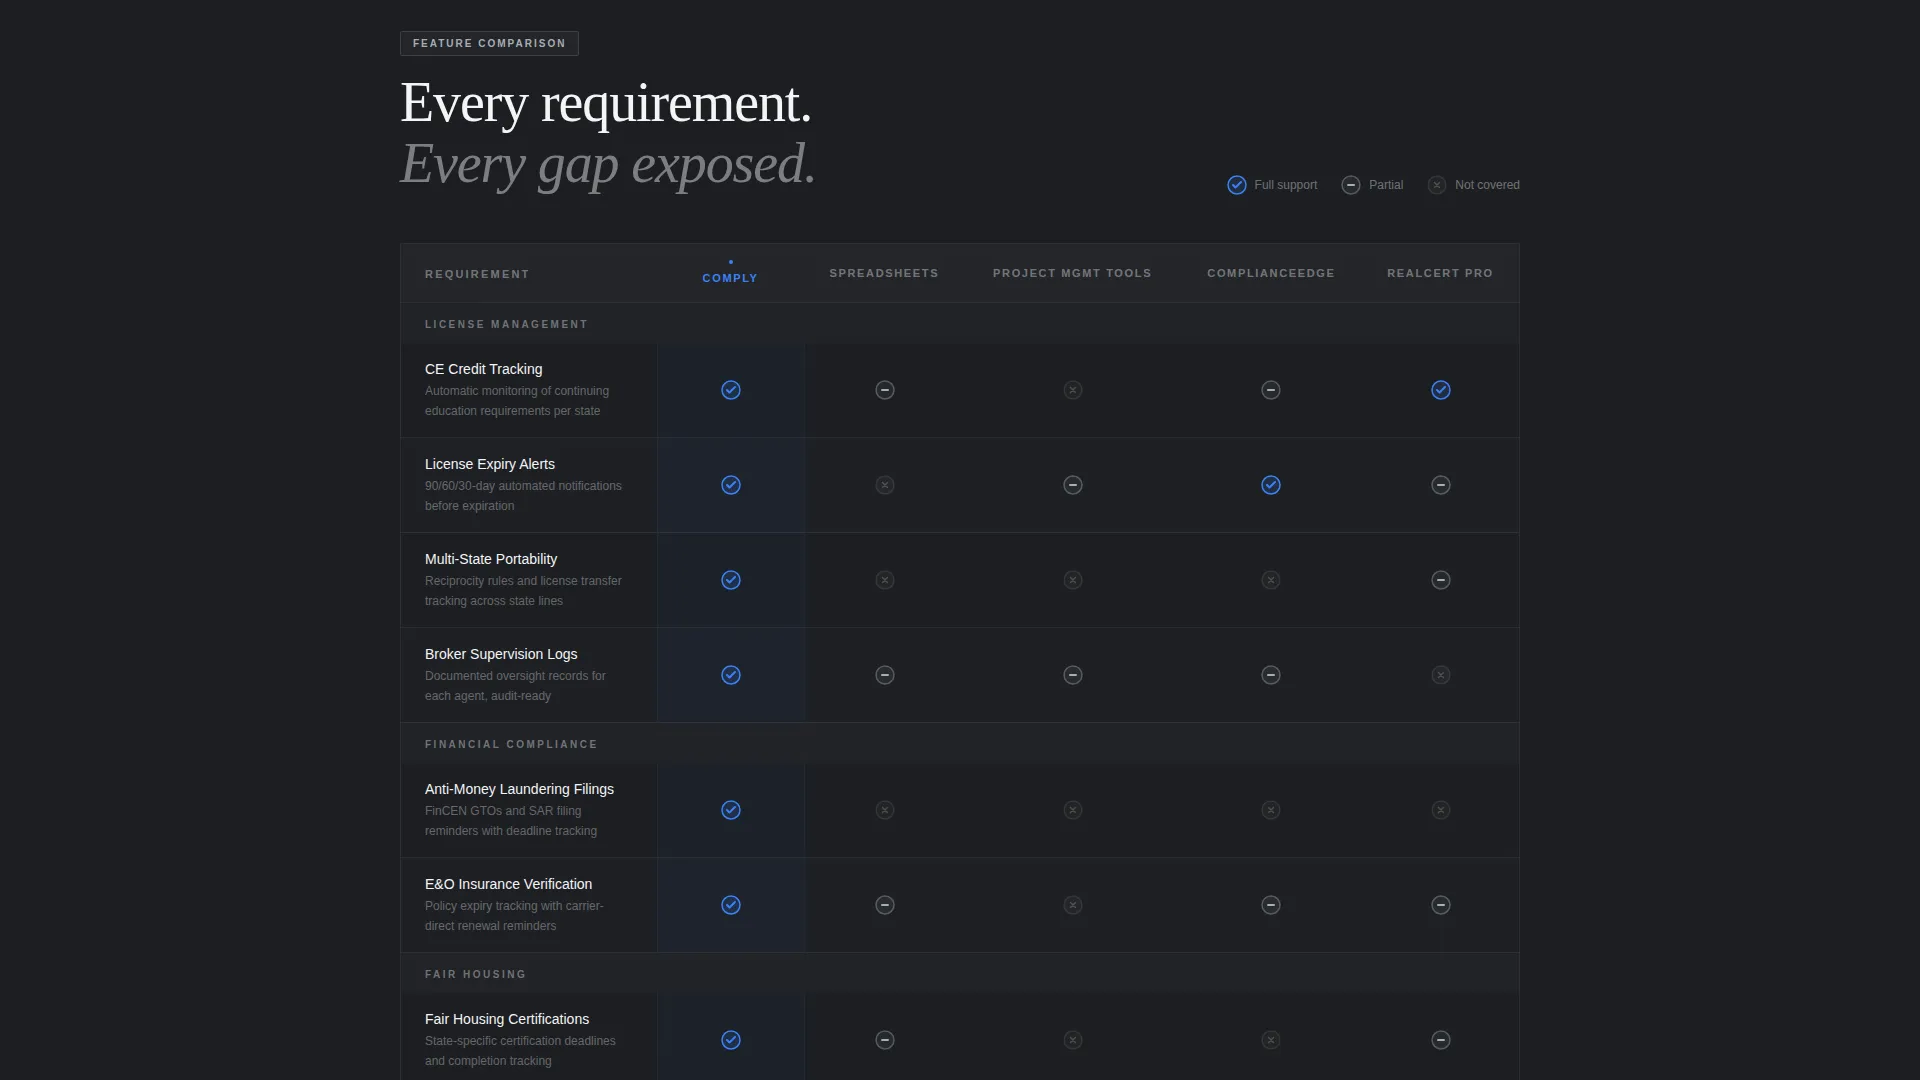Click Comply checkmark for License Expiry Alerts
The image size is (1920, 1080).
(731, 485)
